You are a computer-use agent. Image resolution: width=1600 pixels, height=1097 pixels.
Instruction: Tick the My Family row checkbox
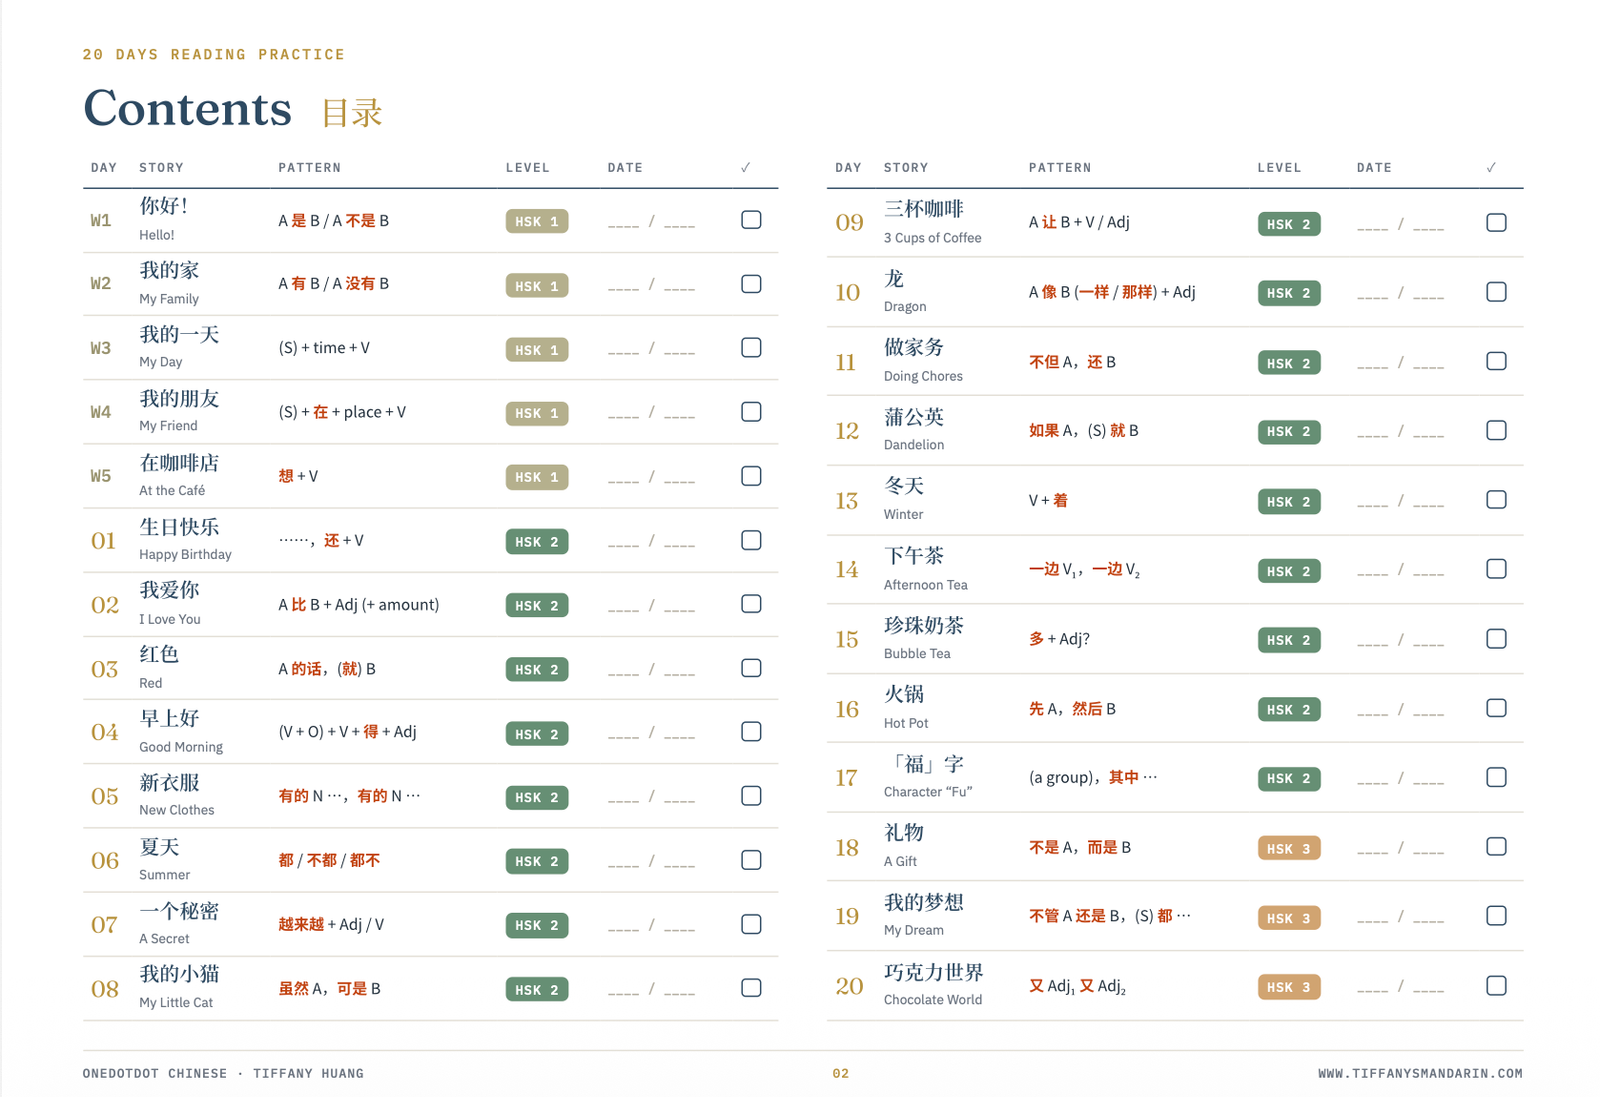tap(751, 284)
